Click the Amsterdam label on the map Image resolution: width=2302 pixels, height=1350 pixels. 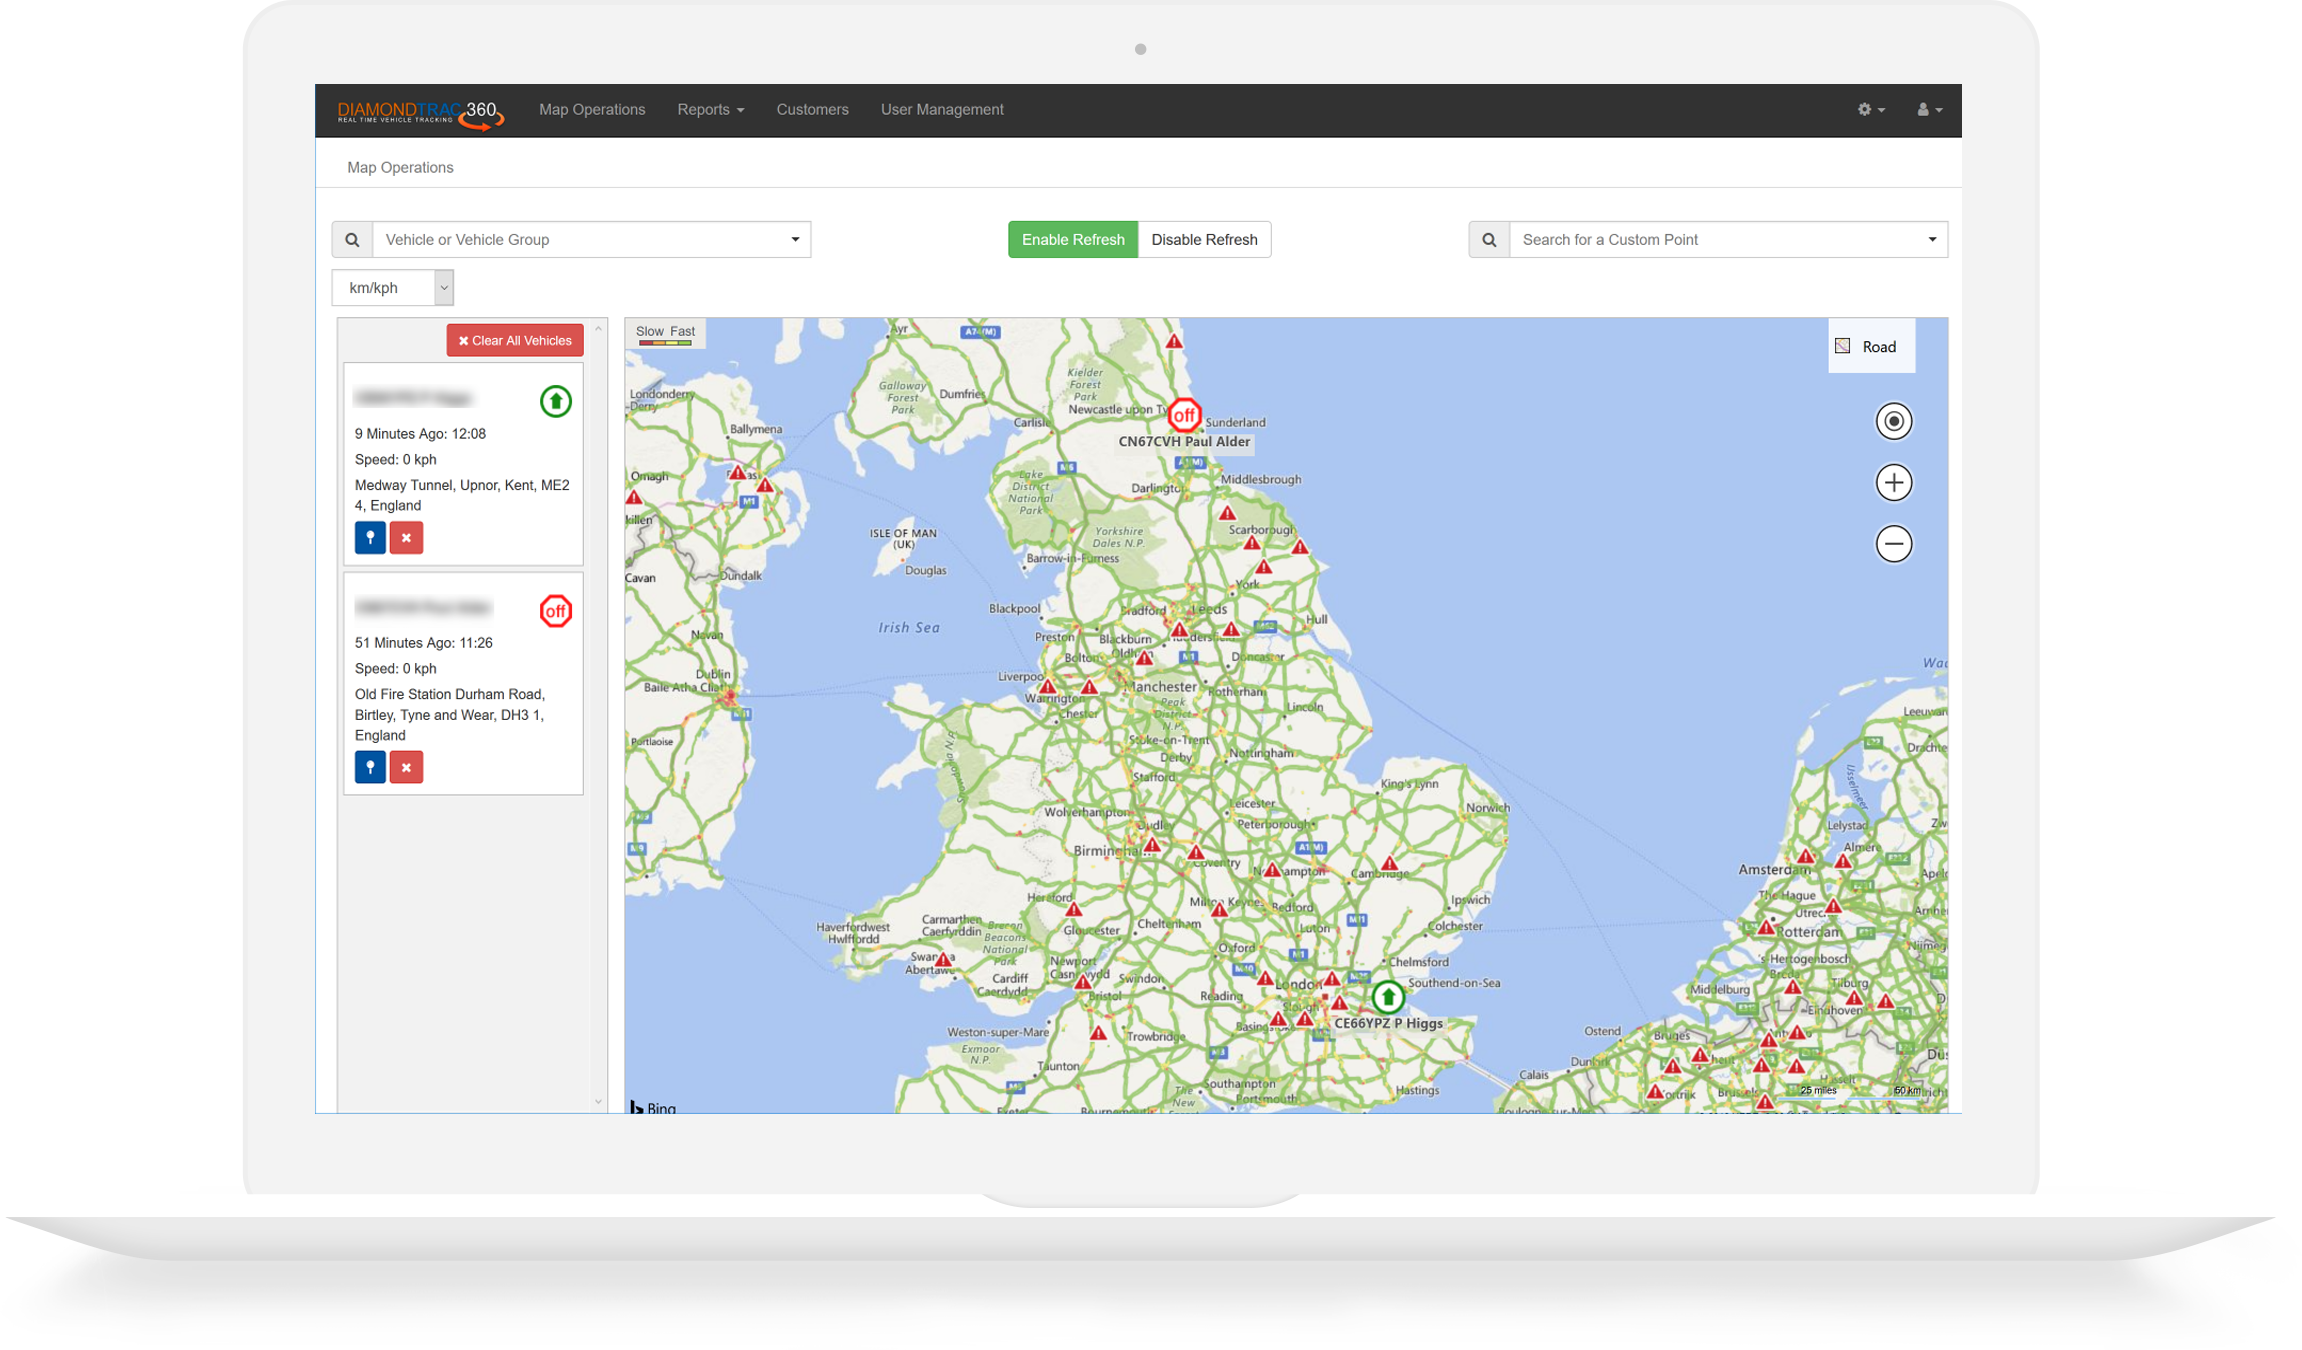pos(1773,870)
